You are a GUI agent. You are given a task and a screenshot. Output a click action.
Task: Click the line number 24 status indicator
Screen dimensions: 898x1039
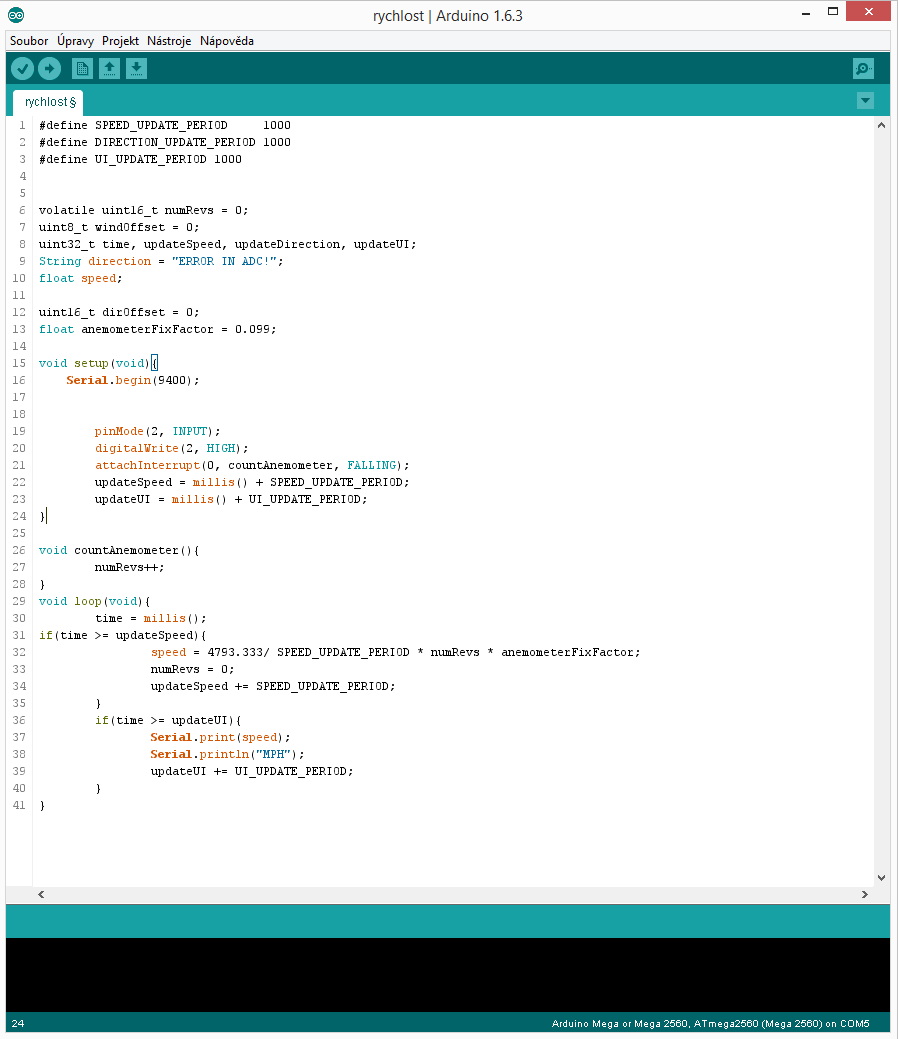(18, 1024)
